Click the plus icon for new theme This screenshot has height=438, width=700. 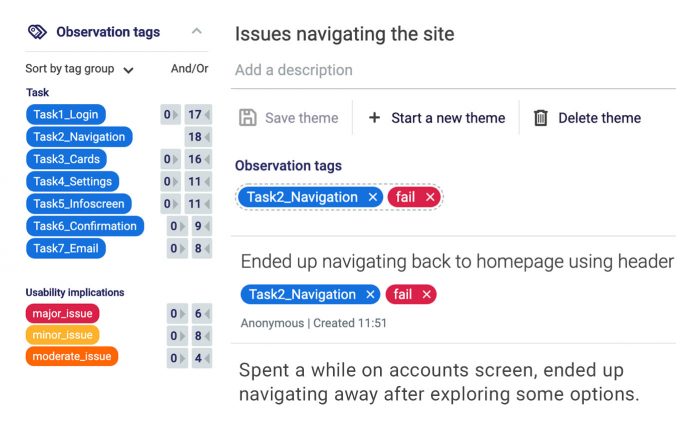pyautogui.click(x=374, y=118)
